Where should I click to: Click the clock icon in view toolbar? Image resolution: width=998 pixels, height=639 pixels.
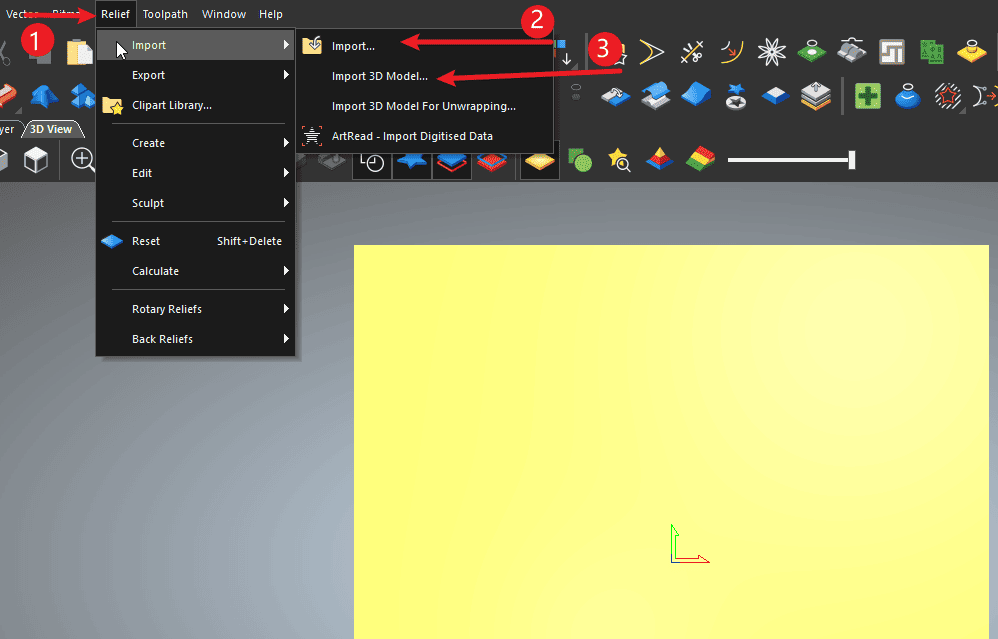click(x=374, y=162)
